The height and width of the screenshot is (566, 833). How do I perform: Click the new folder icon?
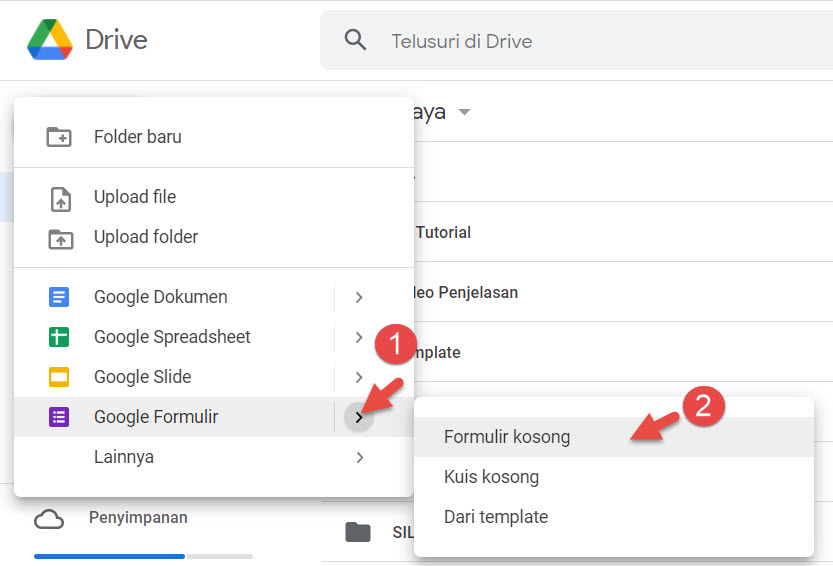[59, 137]
